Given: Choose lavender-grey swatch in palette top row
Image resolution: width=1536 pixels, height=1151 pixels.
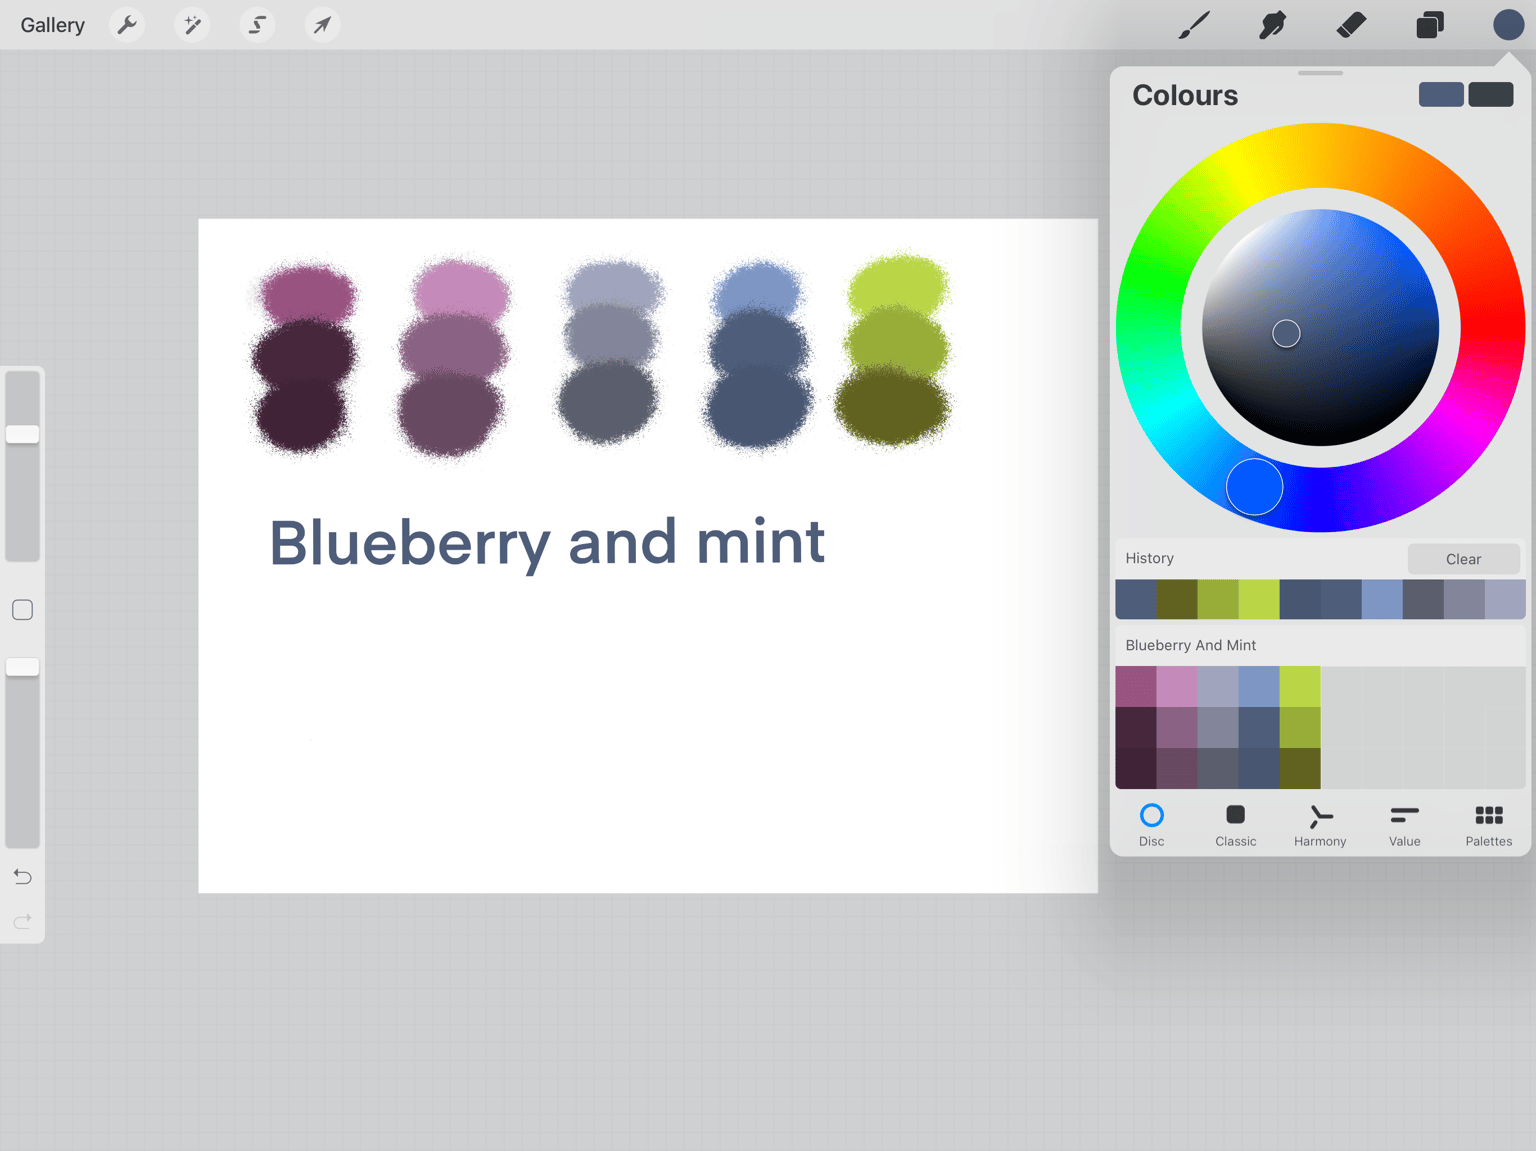Looking at the screenshot, I should tap(1218, 686).
